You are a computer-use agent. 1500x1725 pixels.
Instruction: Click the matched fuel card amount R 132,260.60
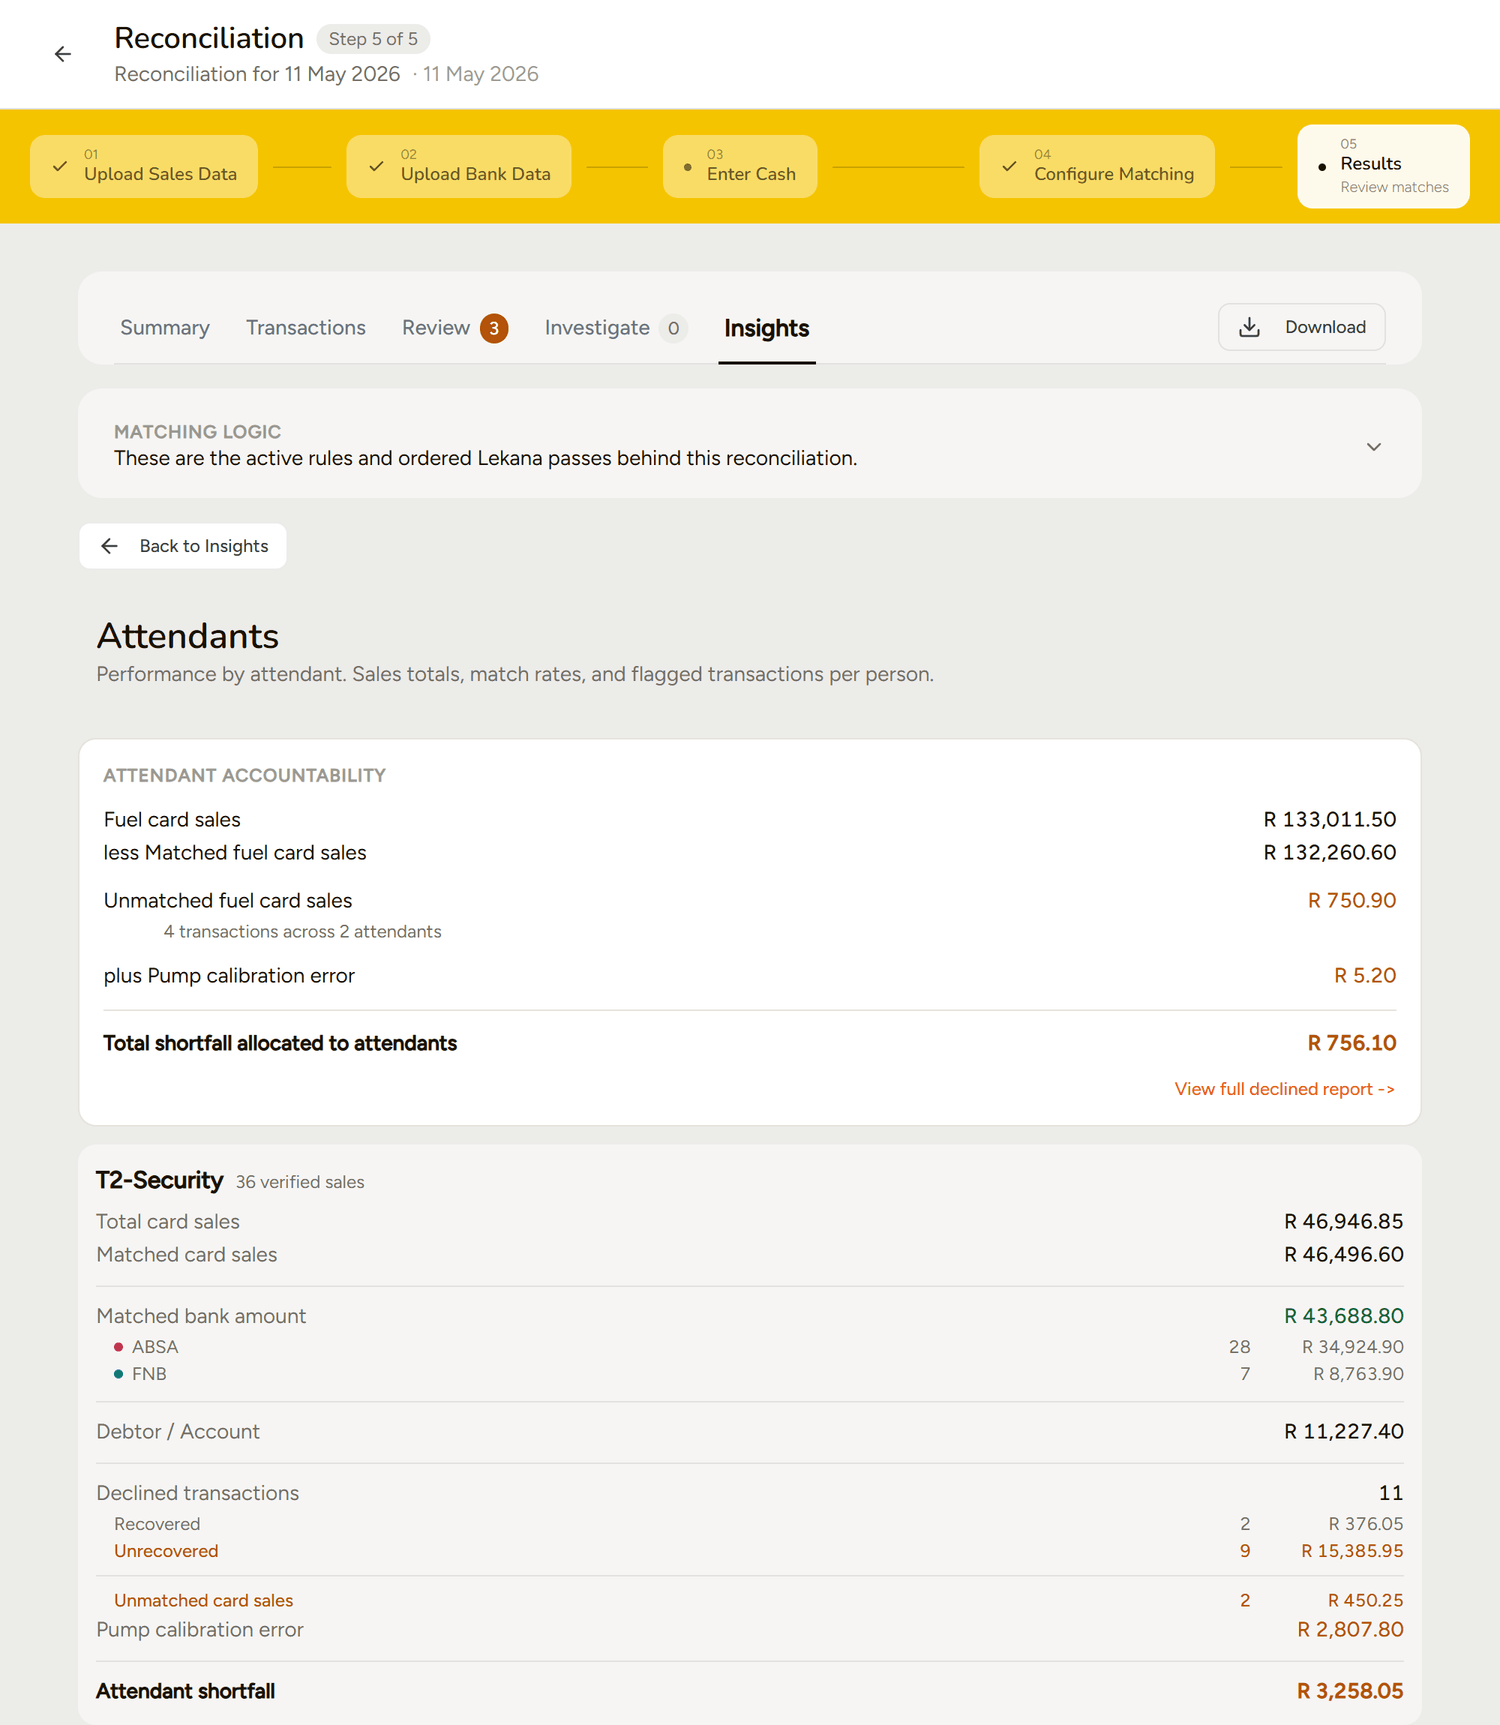click(1329, 852)
